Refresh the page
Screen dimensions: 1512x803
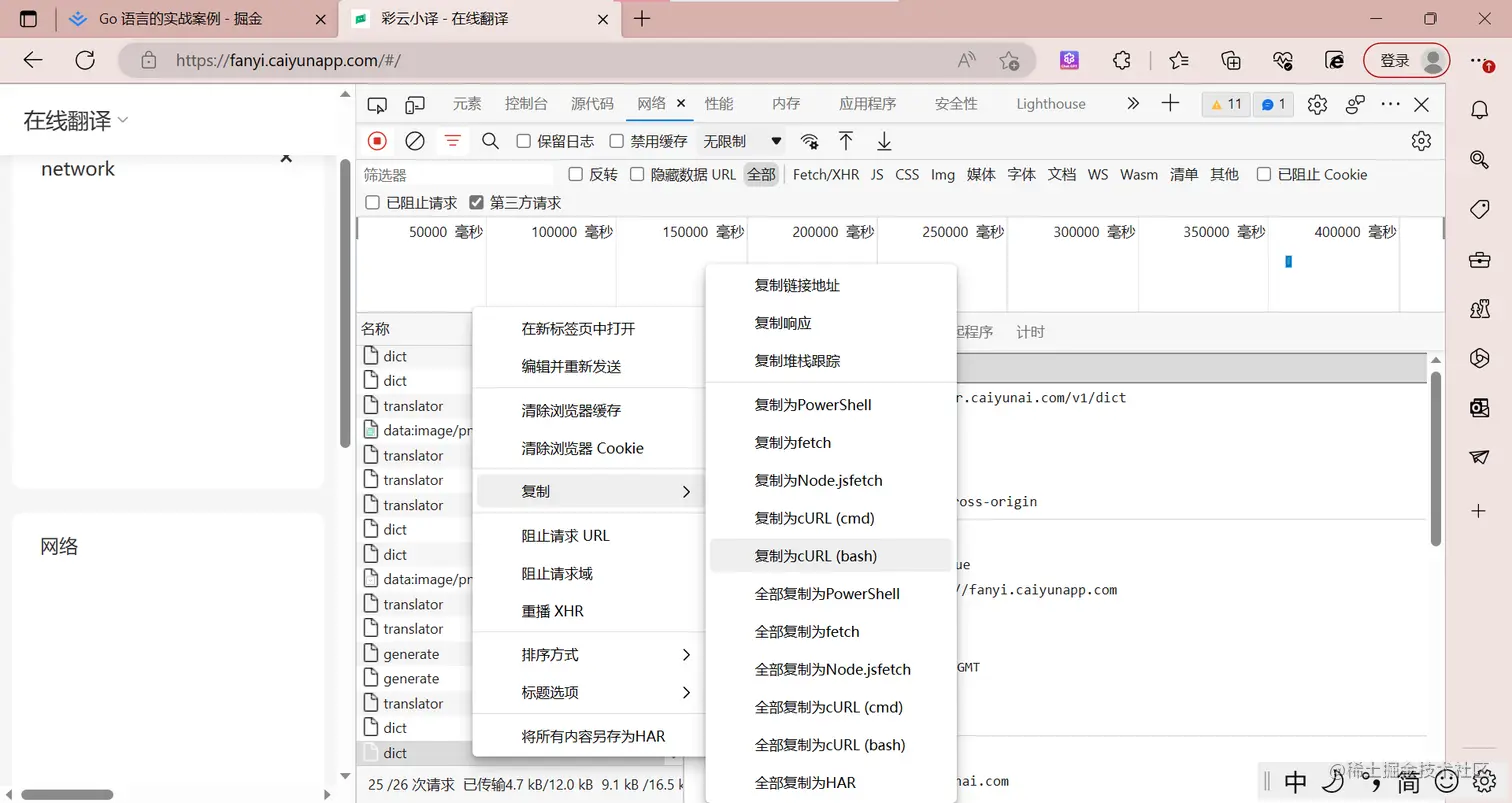point(85,60)
